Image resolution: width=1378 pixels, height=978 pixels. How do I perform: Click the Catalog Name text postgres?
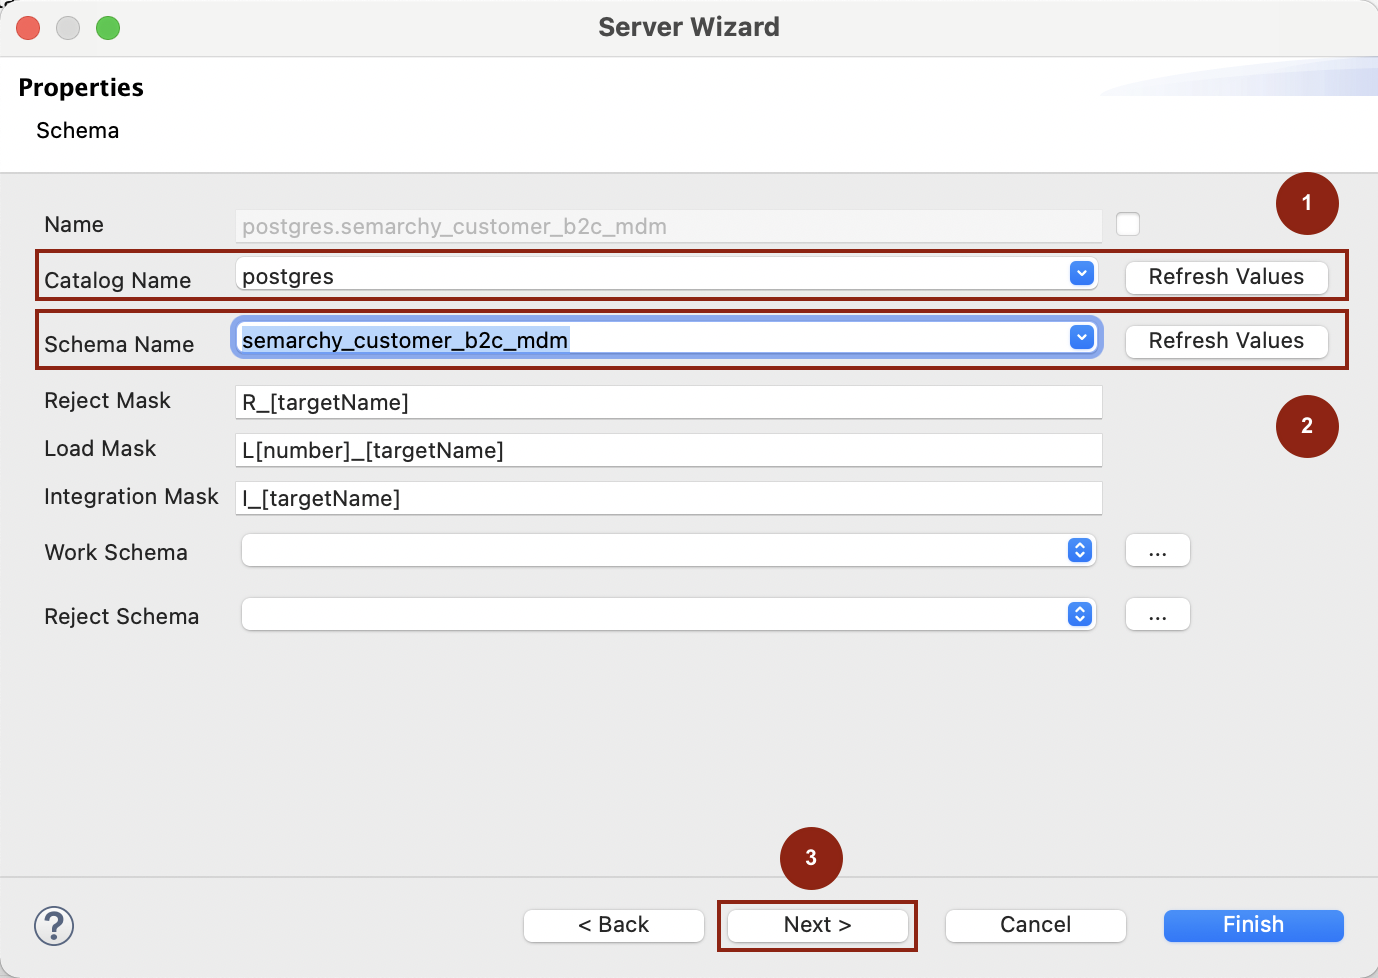click(x=288, y=276)
